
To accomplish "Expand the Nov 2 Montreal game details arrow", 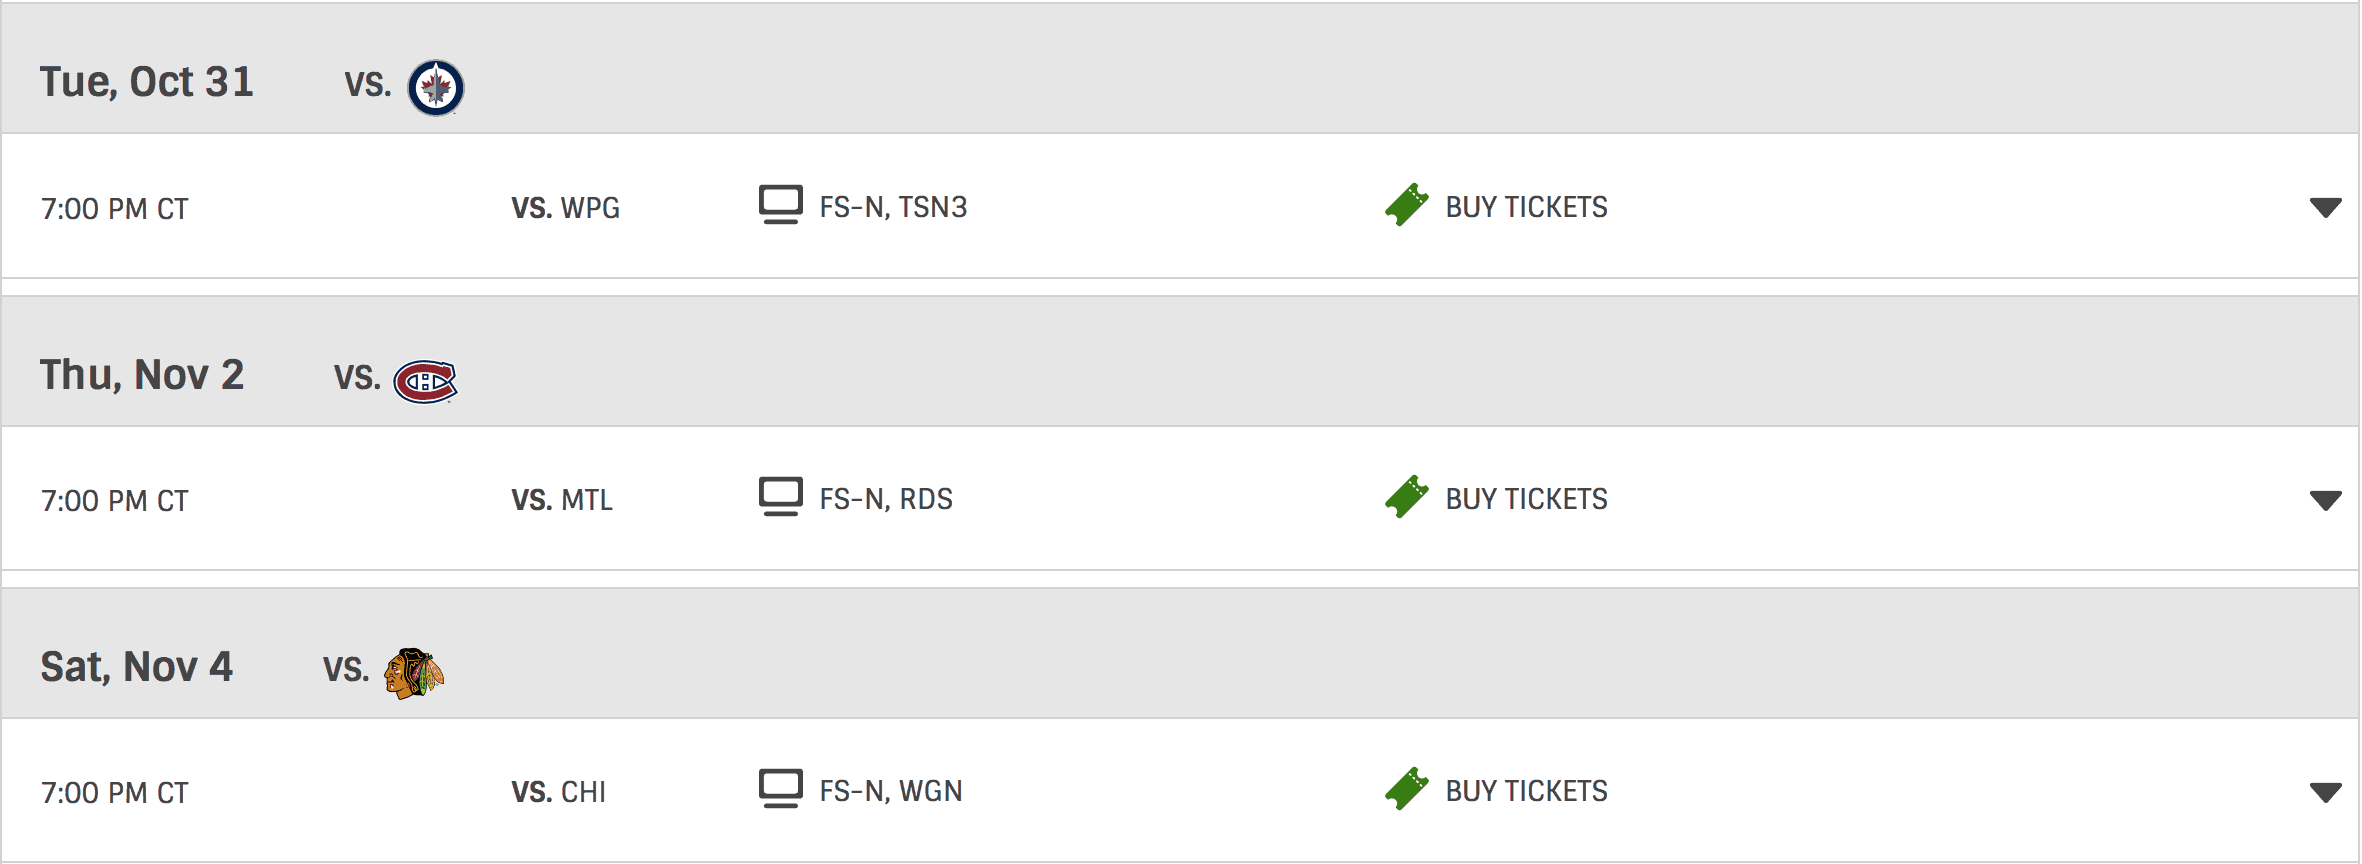I will [2325, 500].
